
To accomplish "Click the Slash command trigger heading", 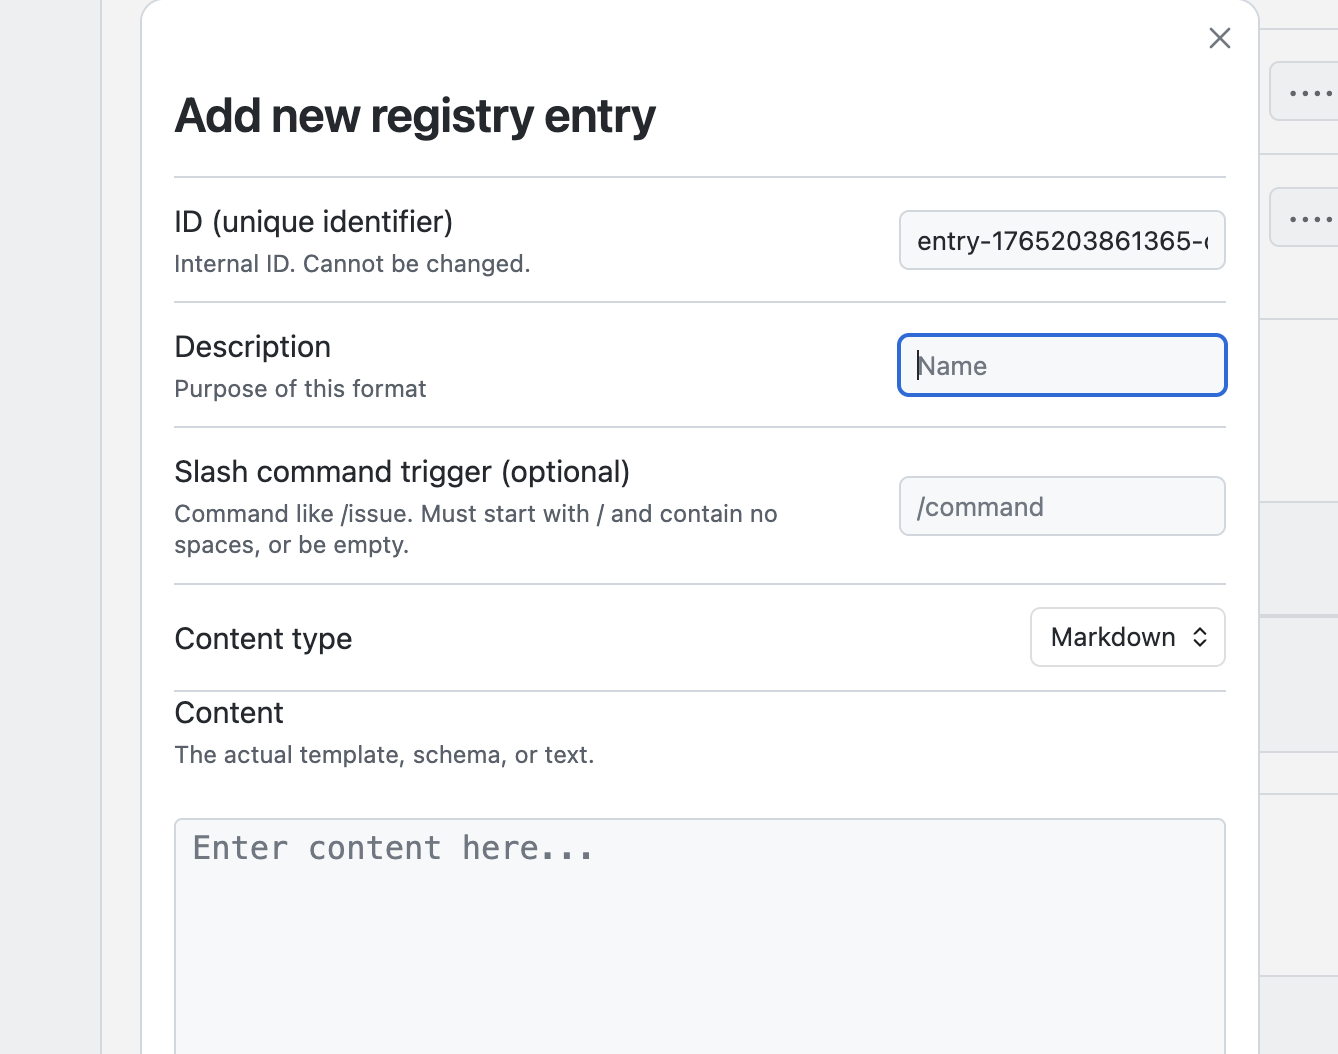I will click(402, 471).
